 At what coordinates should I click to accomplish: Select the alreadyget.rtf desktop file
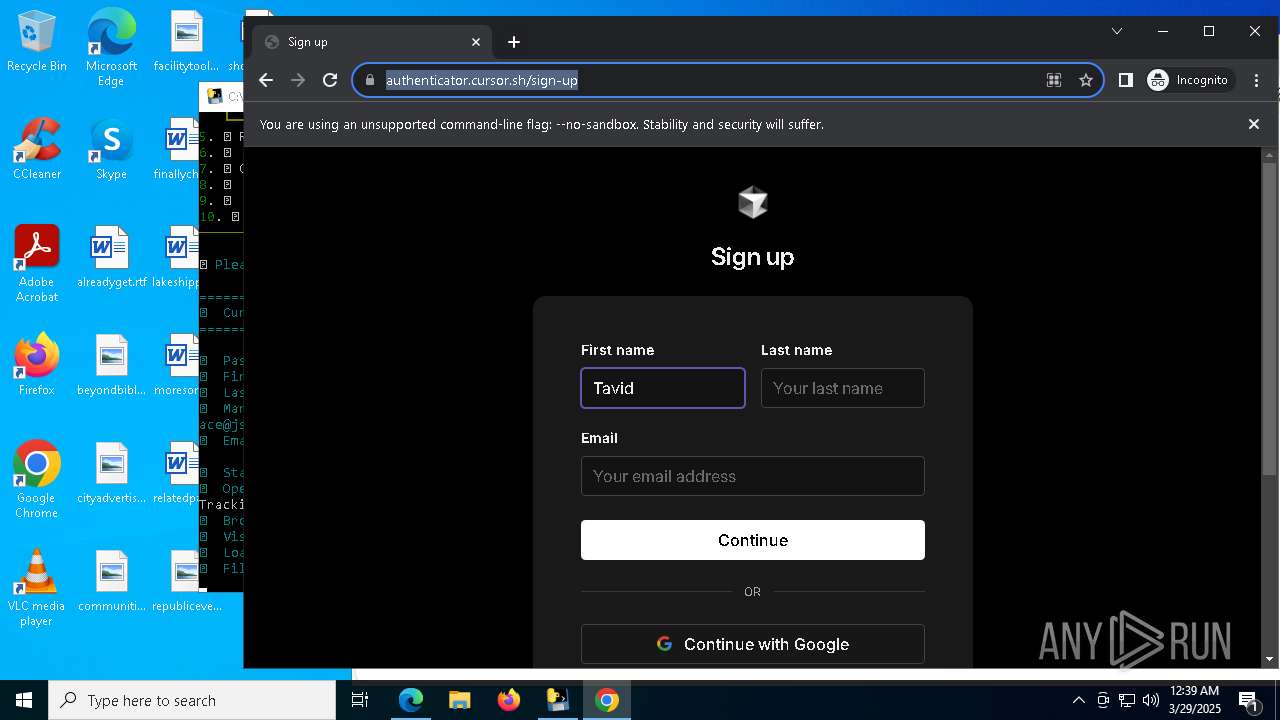click(111, 257)
